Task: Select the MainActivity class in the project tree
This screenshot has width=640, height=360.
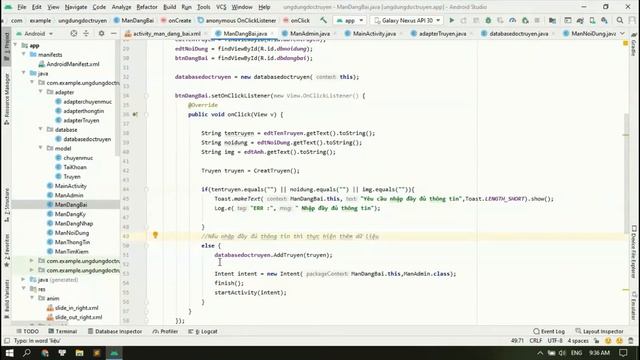Action: click(x=71, y=186)
